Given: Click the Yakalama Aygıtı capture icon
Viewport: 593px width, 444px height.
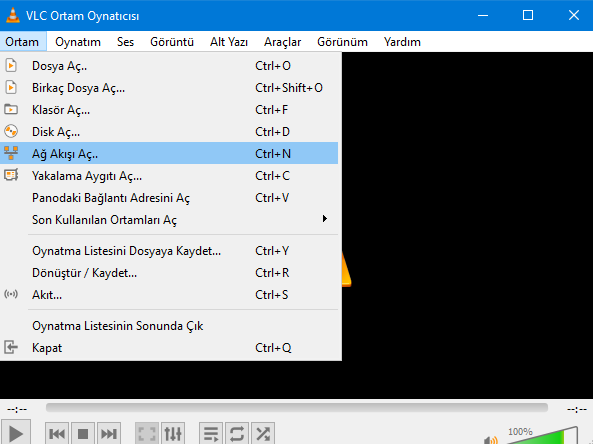Looking at the screenshot, I should [11, 175].
